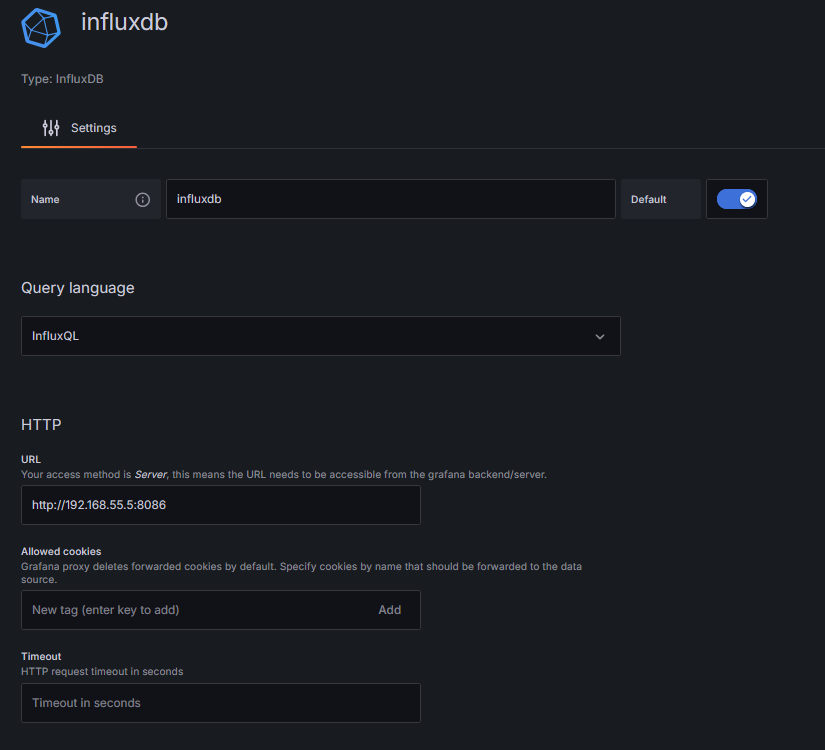Click the info icon beside Name
The width and height of the screenshot is (825, 750).
[x=142, y=199]
